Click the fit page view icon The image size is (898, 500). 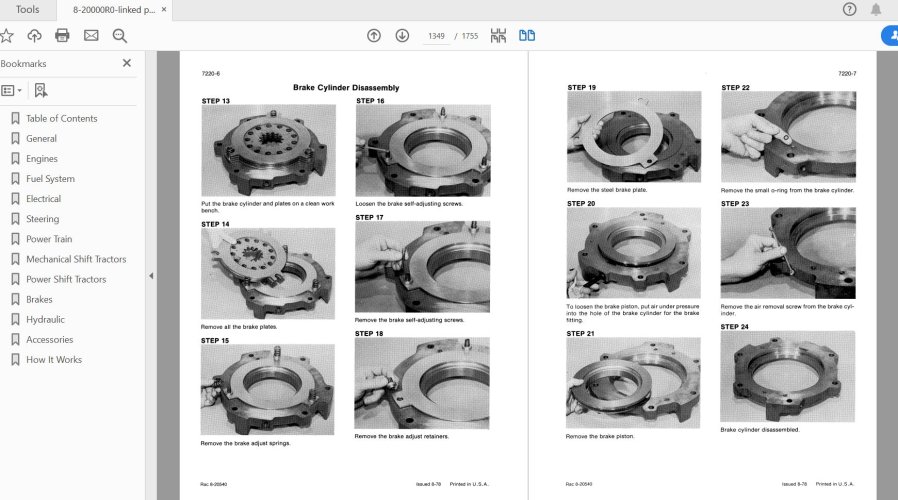tap(498, 36)
